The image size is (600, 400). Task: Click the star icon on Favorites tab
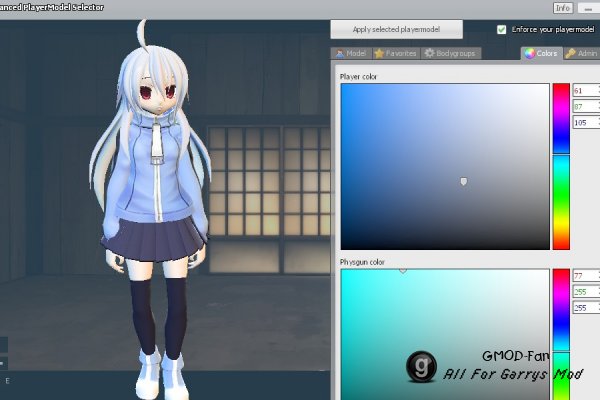click(379, 53)
